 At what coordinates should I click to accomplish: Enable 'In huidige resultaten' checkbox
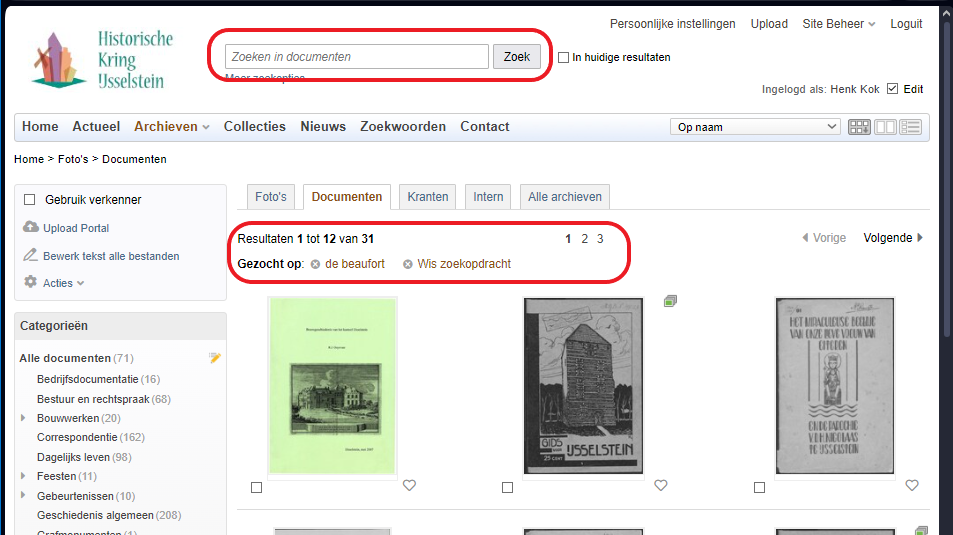(563, 57)
